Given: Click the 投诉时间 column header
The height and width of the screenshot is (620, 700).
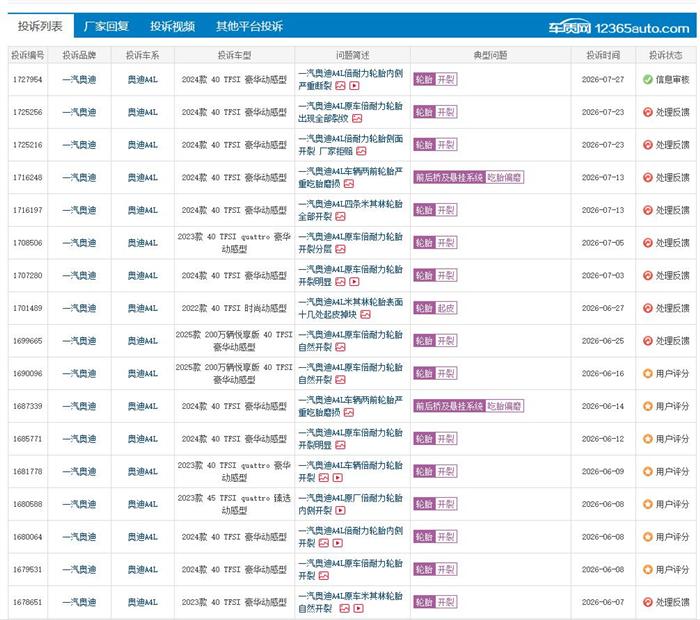Looking at the screenshot, I should 603,55.
